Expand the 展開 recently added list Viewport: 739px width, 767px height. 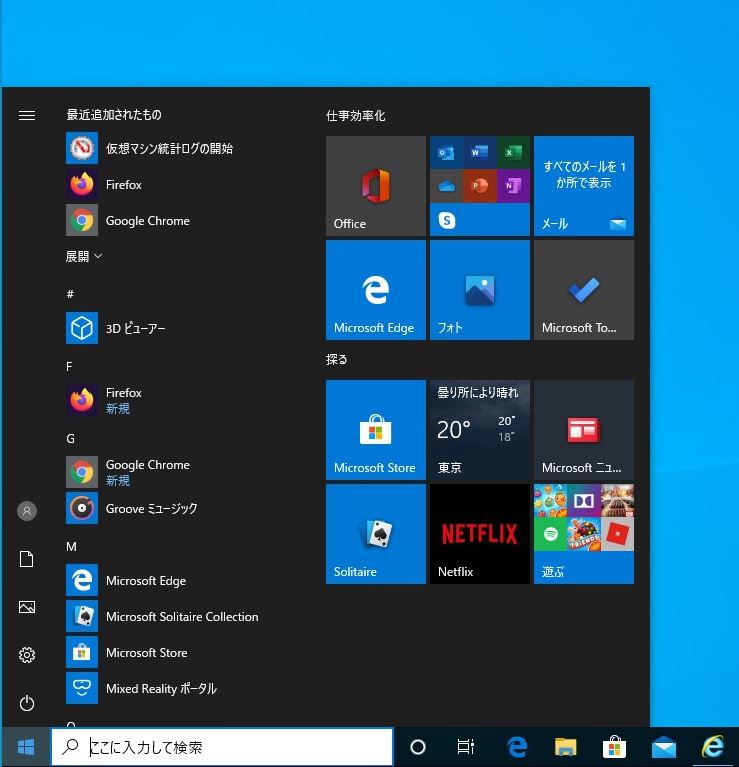[x=84, y=256]
